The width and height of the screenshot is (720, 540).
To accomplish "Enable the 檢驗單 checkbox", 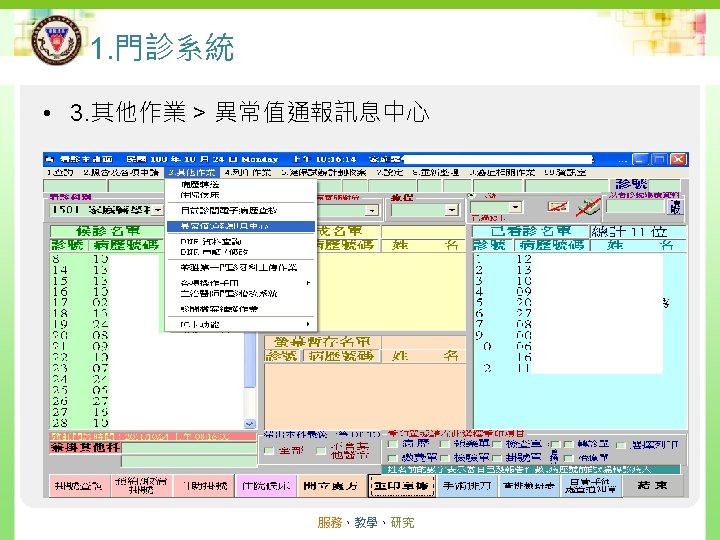I will (x=444, y=458).
